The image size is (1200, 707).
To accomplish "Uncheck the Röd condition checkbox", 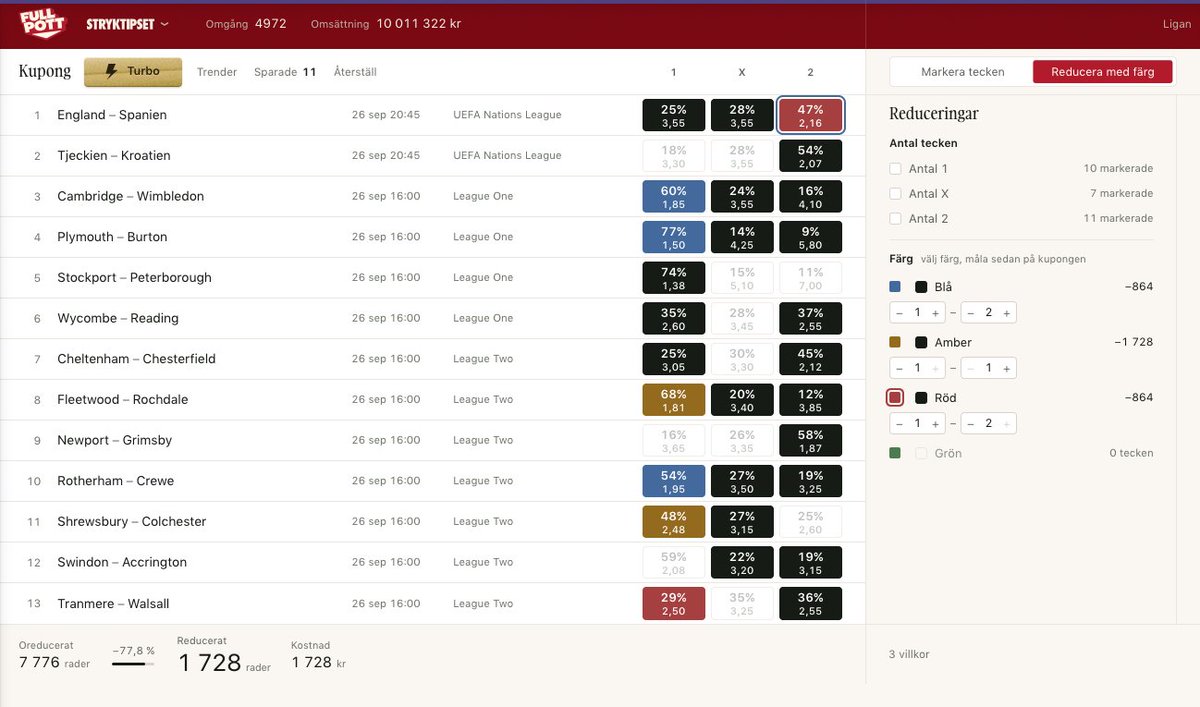I will click(921, 398).
